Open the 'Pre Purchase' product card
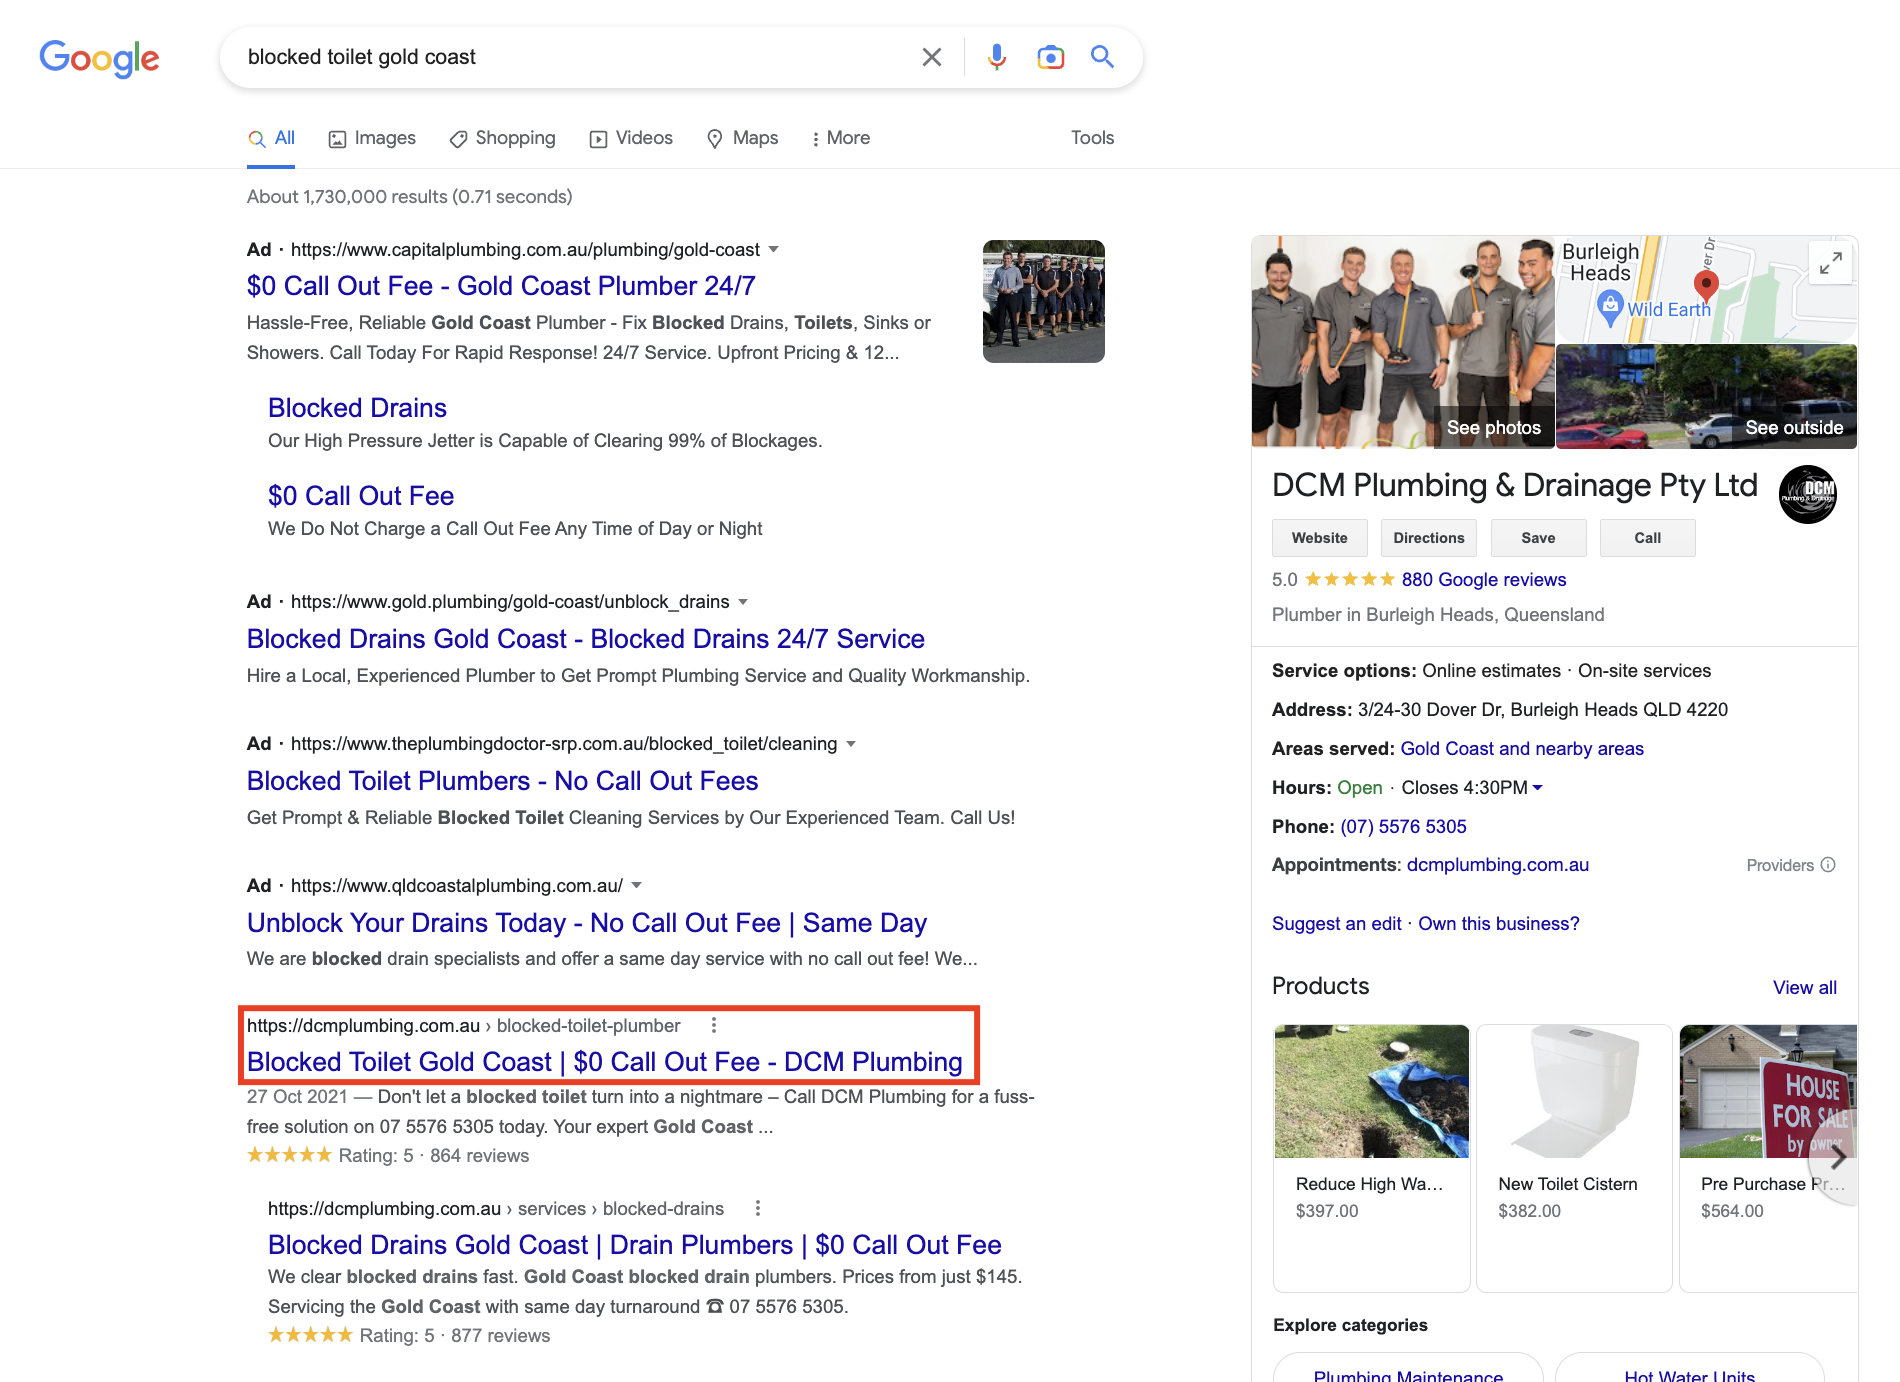The image size is (1900, 1382). pos(1768,1158)
